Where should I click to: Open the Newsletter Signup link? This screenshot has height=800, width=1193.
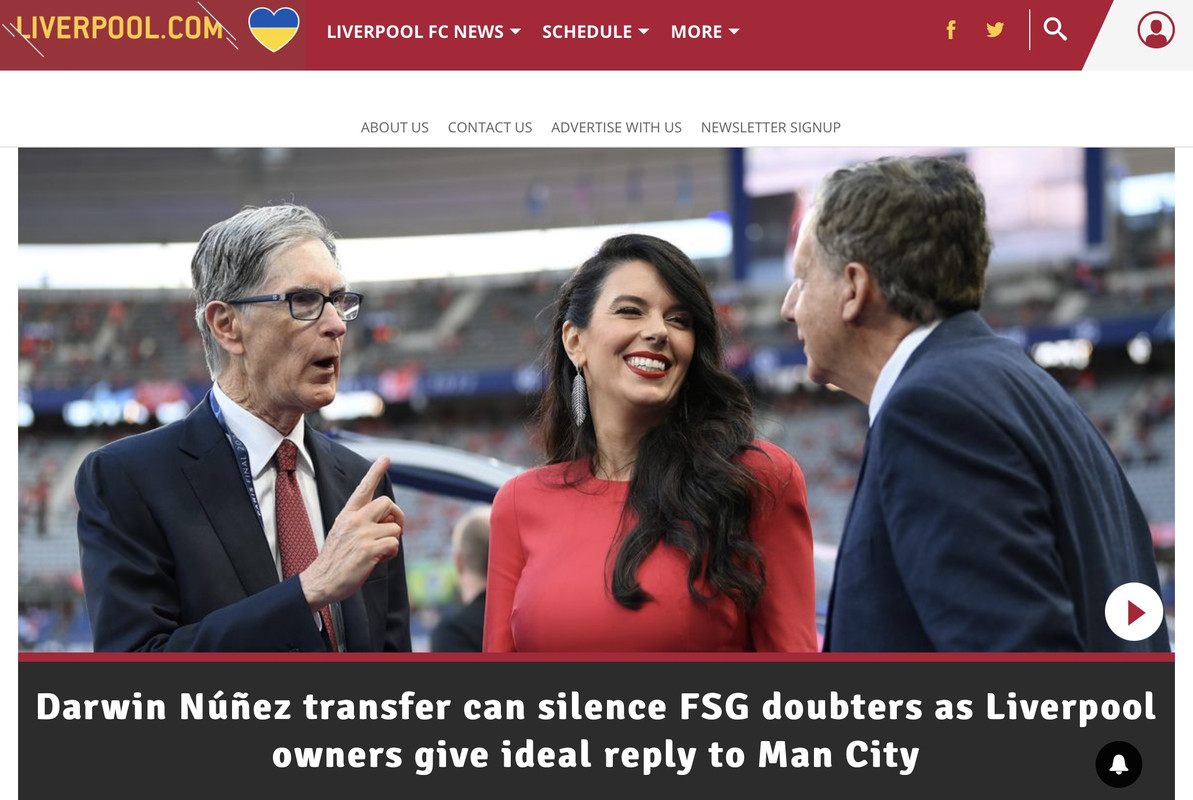(770, 127)
